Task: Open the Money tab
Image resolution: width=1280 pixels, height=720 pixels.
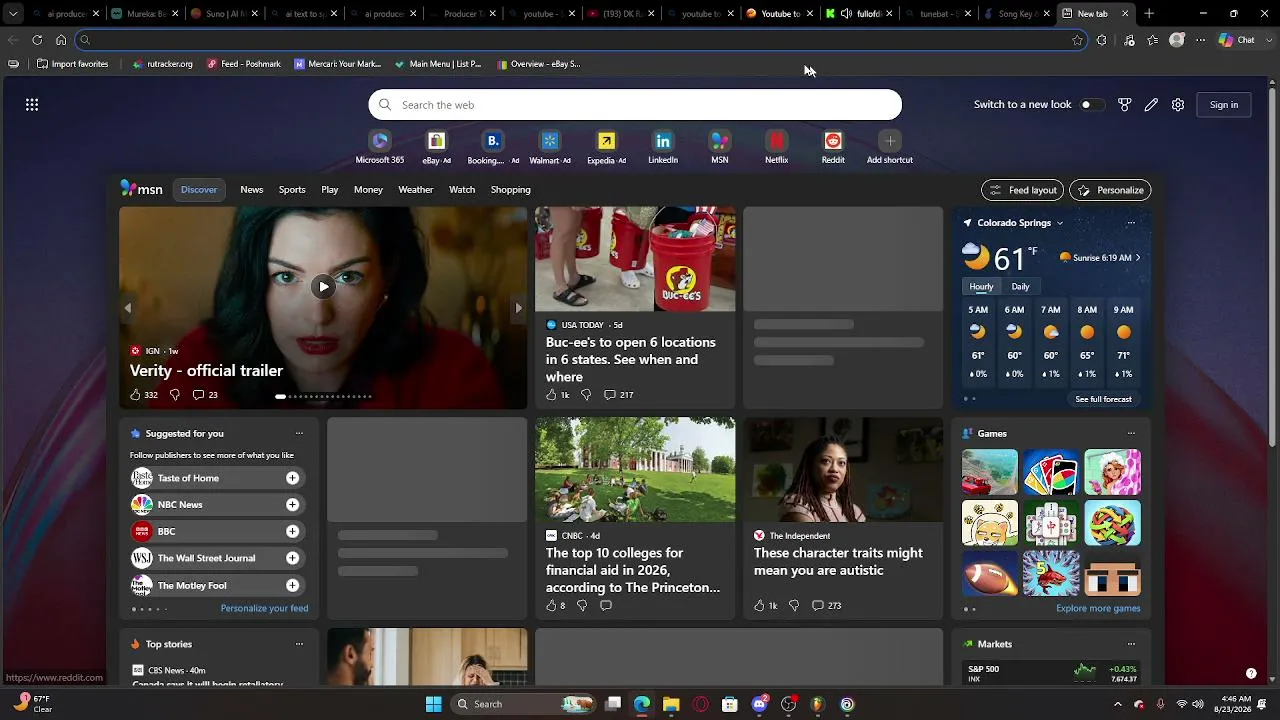Action: point(368,190)
